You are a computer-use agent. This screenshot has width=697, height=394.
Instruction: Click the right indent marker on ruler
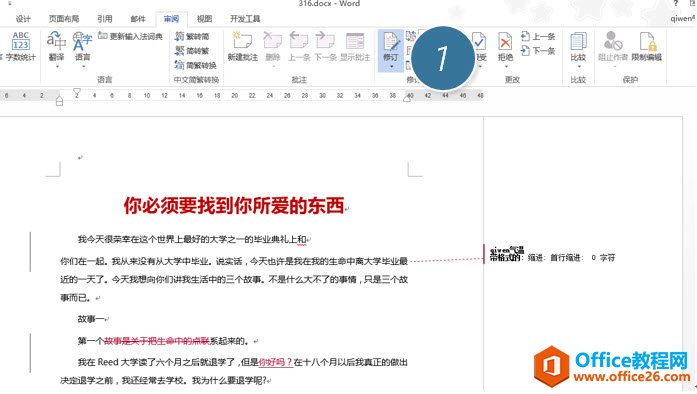[x=407, y=98]
